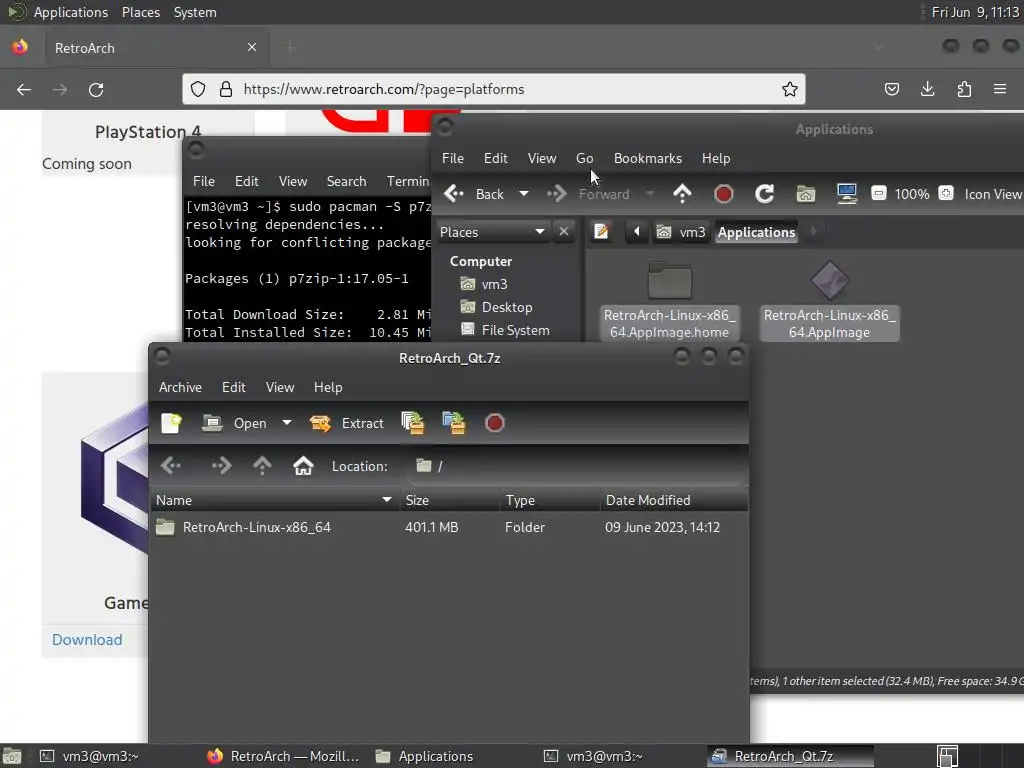Select the RetroArch-Linux-x86_64.AppImage file
Screen dimensions: 1024x768
pyautogui.click(x=829, y=300)
